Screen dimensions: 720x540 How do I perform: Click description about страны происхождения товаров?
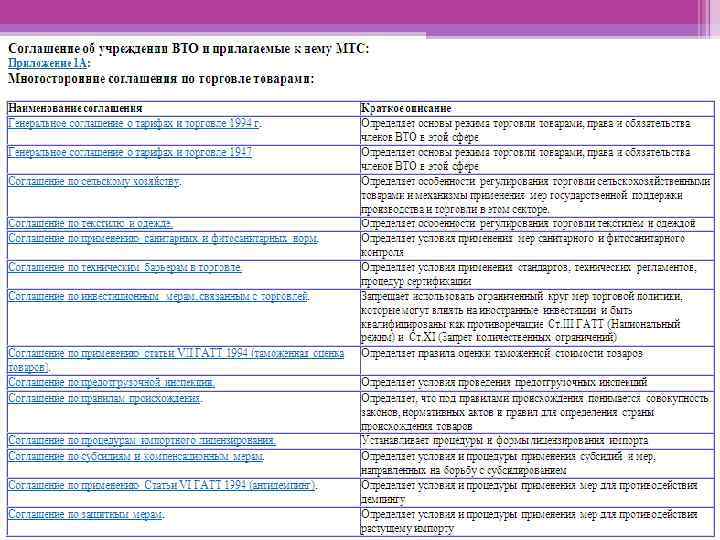(x=535, y=412)
